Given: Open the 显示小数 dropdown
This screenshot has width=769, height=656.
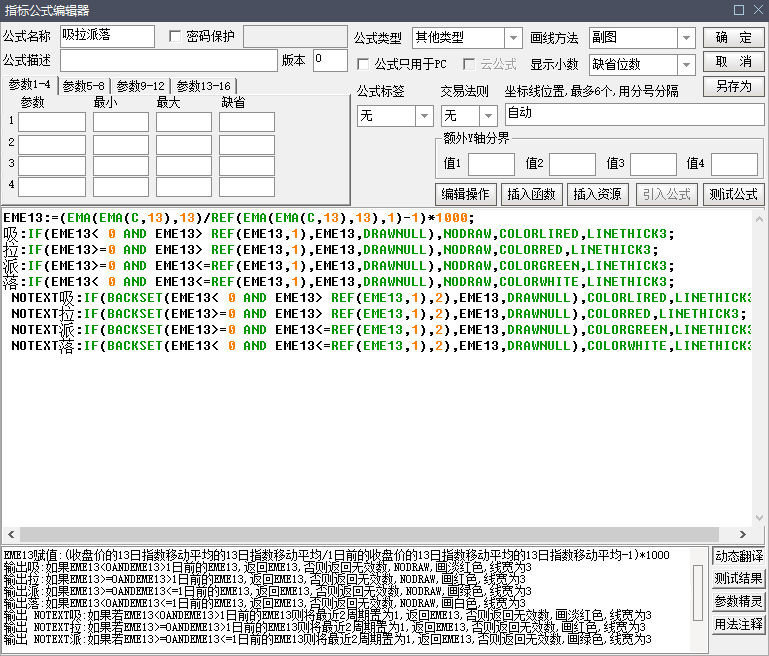Looking at the screenshot, I should click(x=685, y=64).
